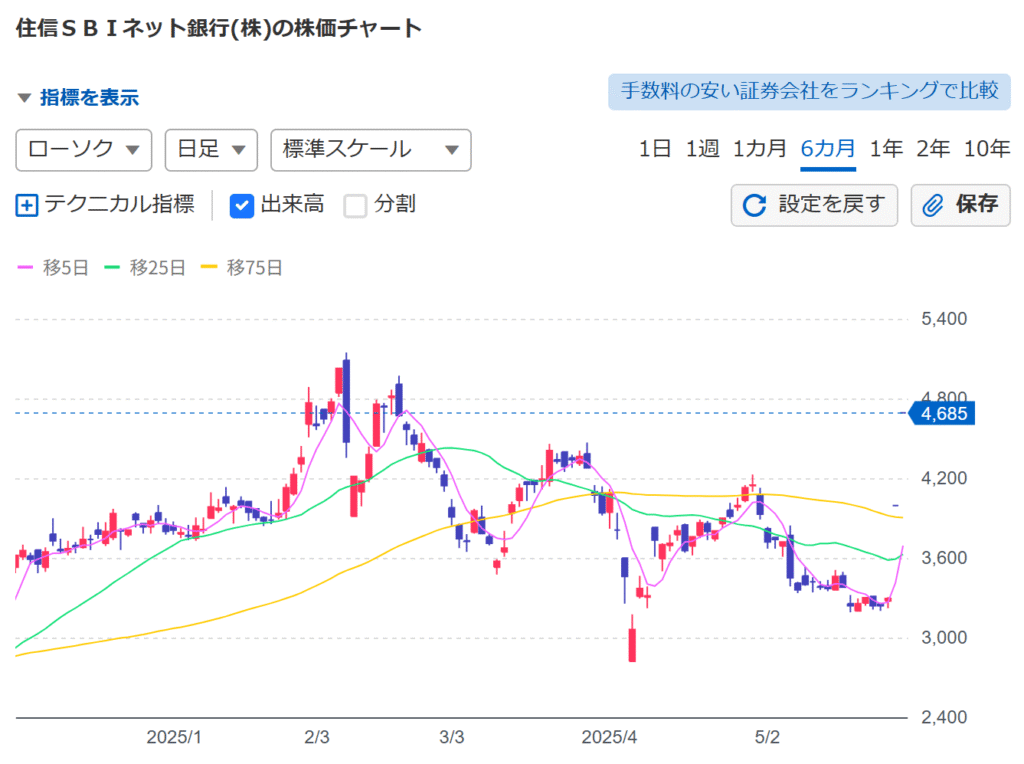1024x764 pixels.
Task: Click the yellow 移75日 legend swatch
Action: click(x=209, y=267)
